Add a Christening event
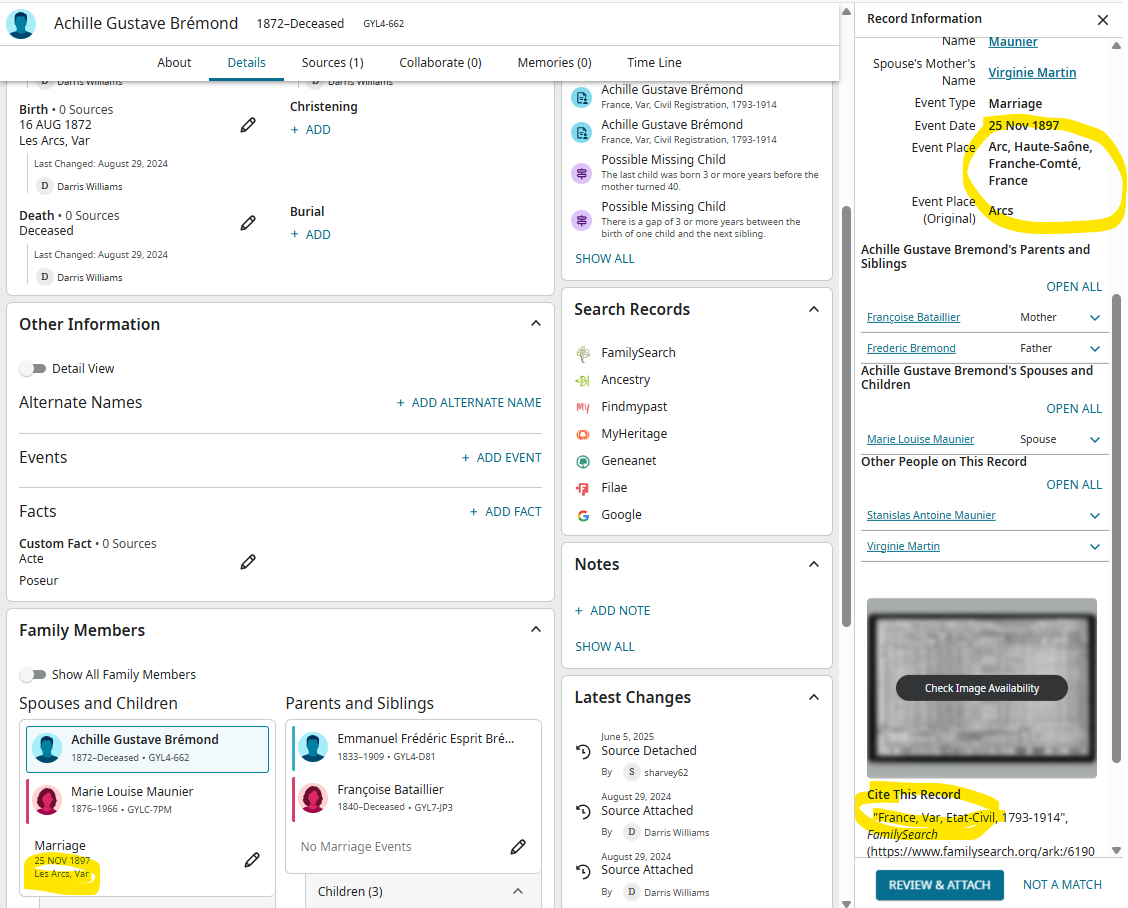 point(311,130)
